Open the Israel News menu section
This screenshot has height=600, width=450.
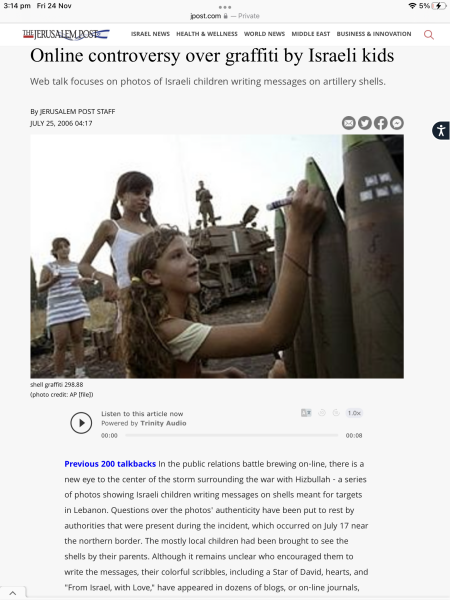pyautogui.click(x=150, y=34)
